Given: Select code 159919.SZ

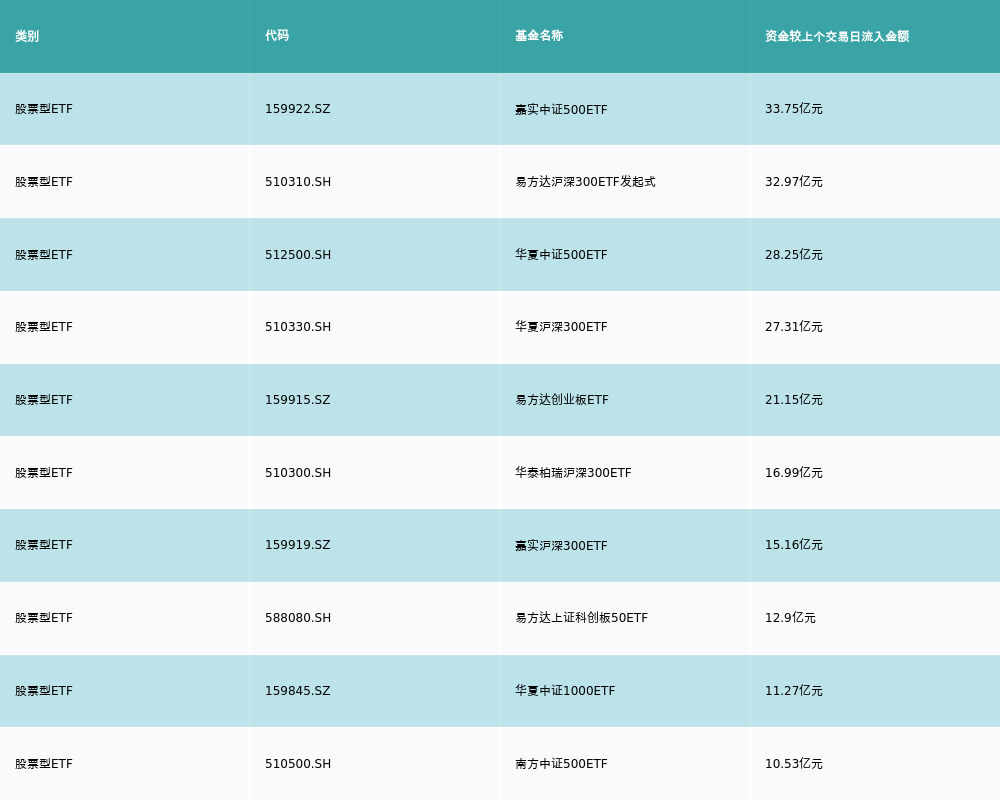Looking at the screenshot, I should point(298,545).
